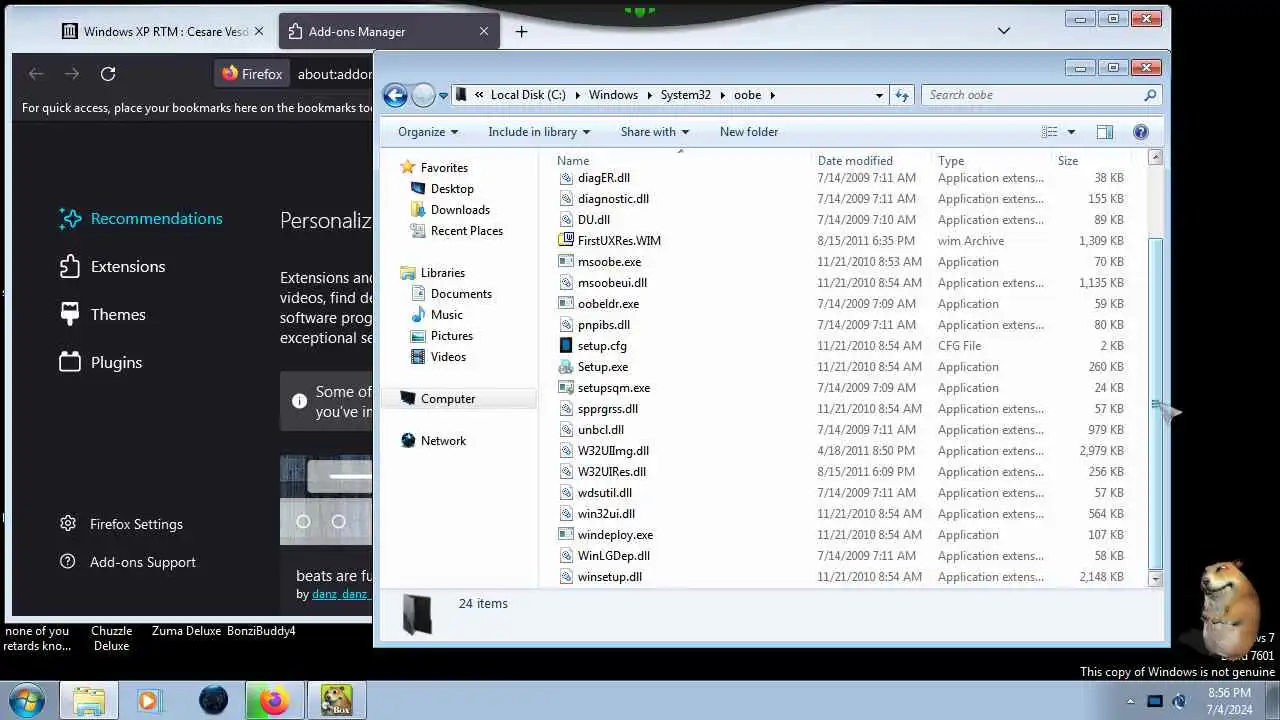This screenshot has width=1280, height=720.
Task: Reload the page in Firefox
Action: (108, 73)
